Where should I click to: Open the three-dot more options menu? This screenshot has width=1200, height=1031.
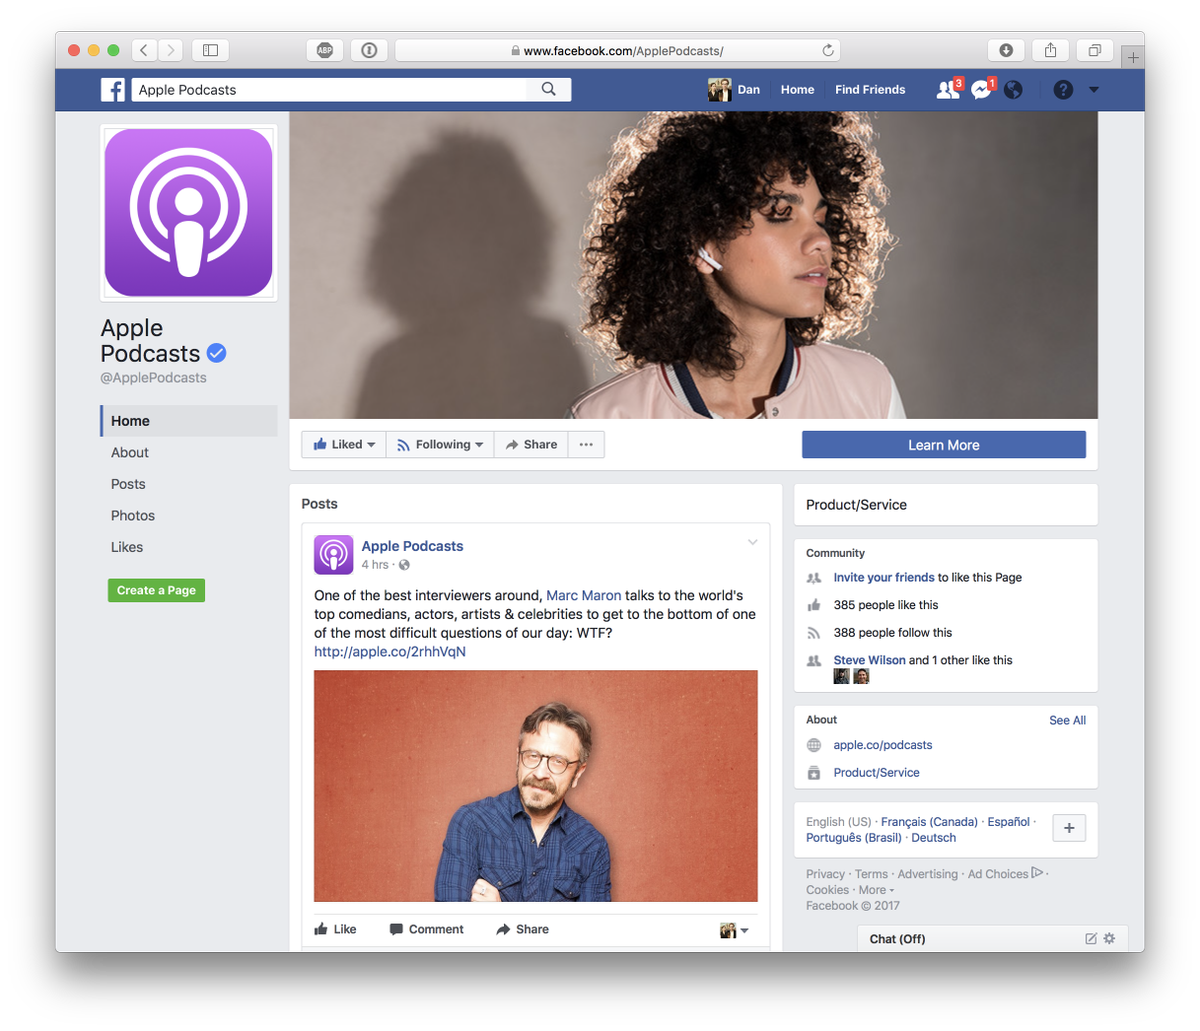(586, 444)
